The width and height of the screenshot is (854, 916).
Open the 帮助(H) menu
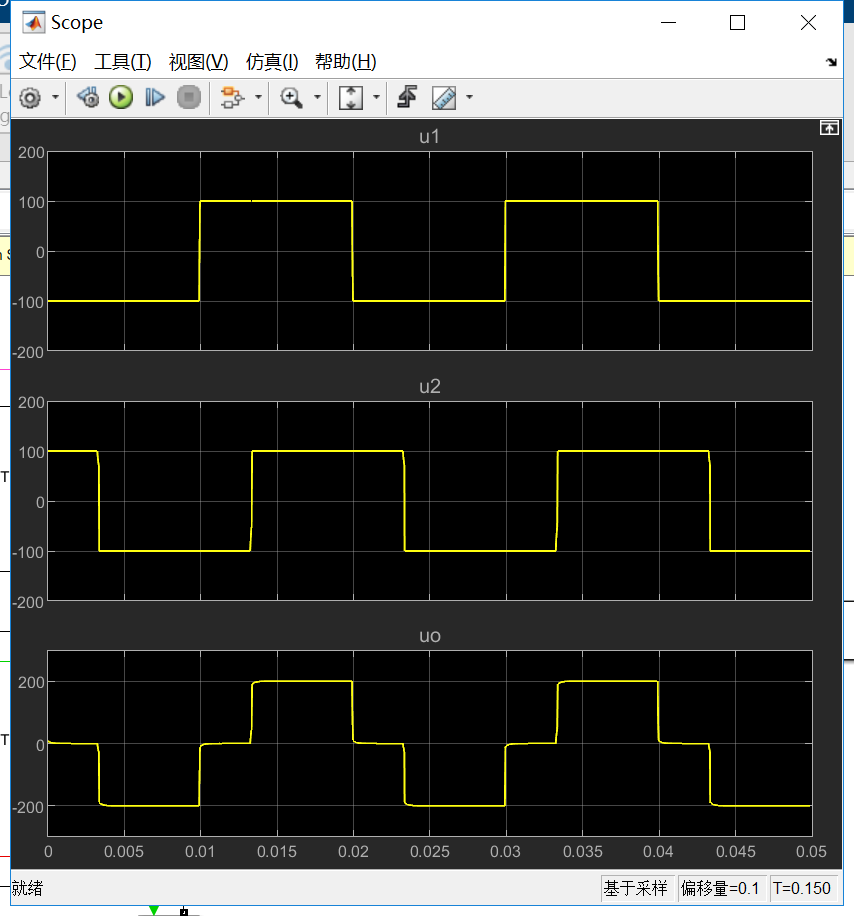346,61
